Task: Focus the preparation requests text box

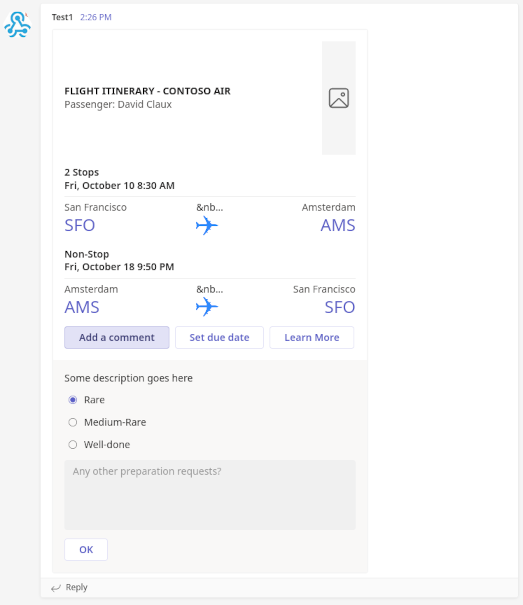Action: (x=210, y=495)
